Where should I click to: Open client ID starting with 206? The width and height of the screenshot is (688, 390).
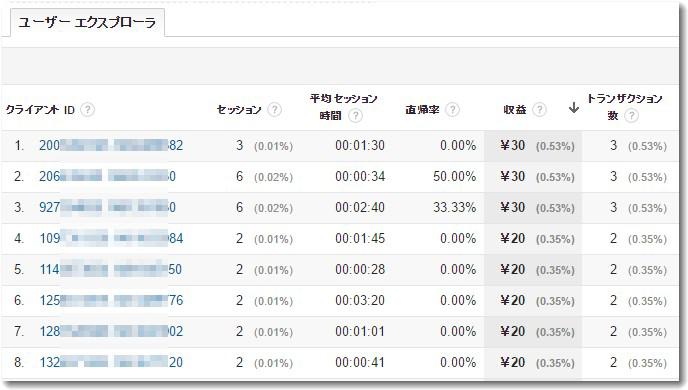coord(108,176)
